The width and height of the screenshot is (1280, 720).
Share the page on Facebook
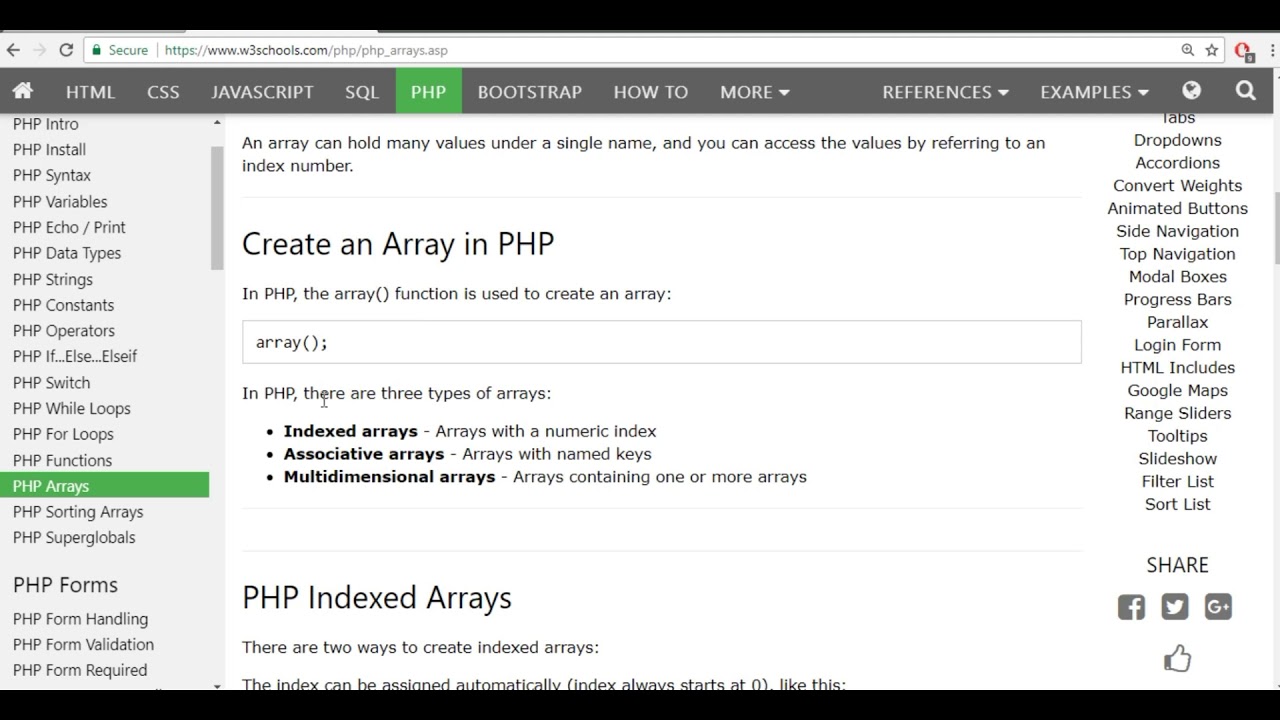[1131, 607]
